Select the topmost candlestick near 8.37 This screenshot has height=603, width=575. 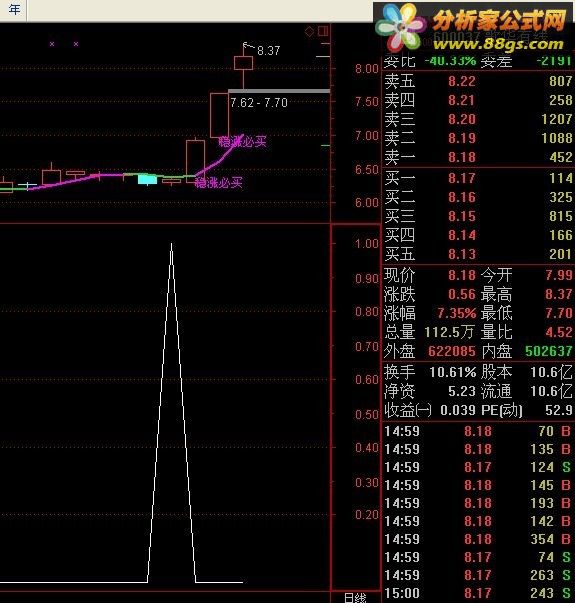click(x=243, y=63)
